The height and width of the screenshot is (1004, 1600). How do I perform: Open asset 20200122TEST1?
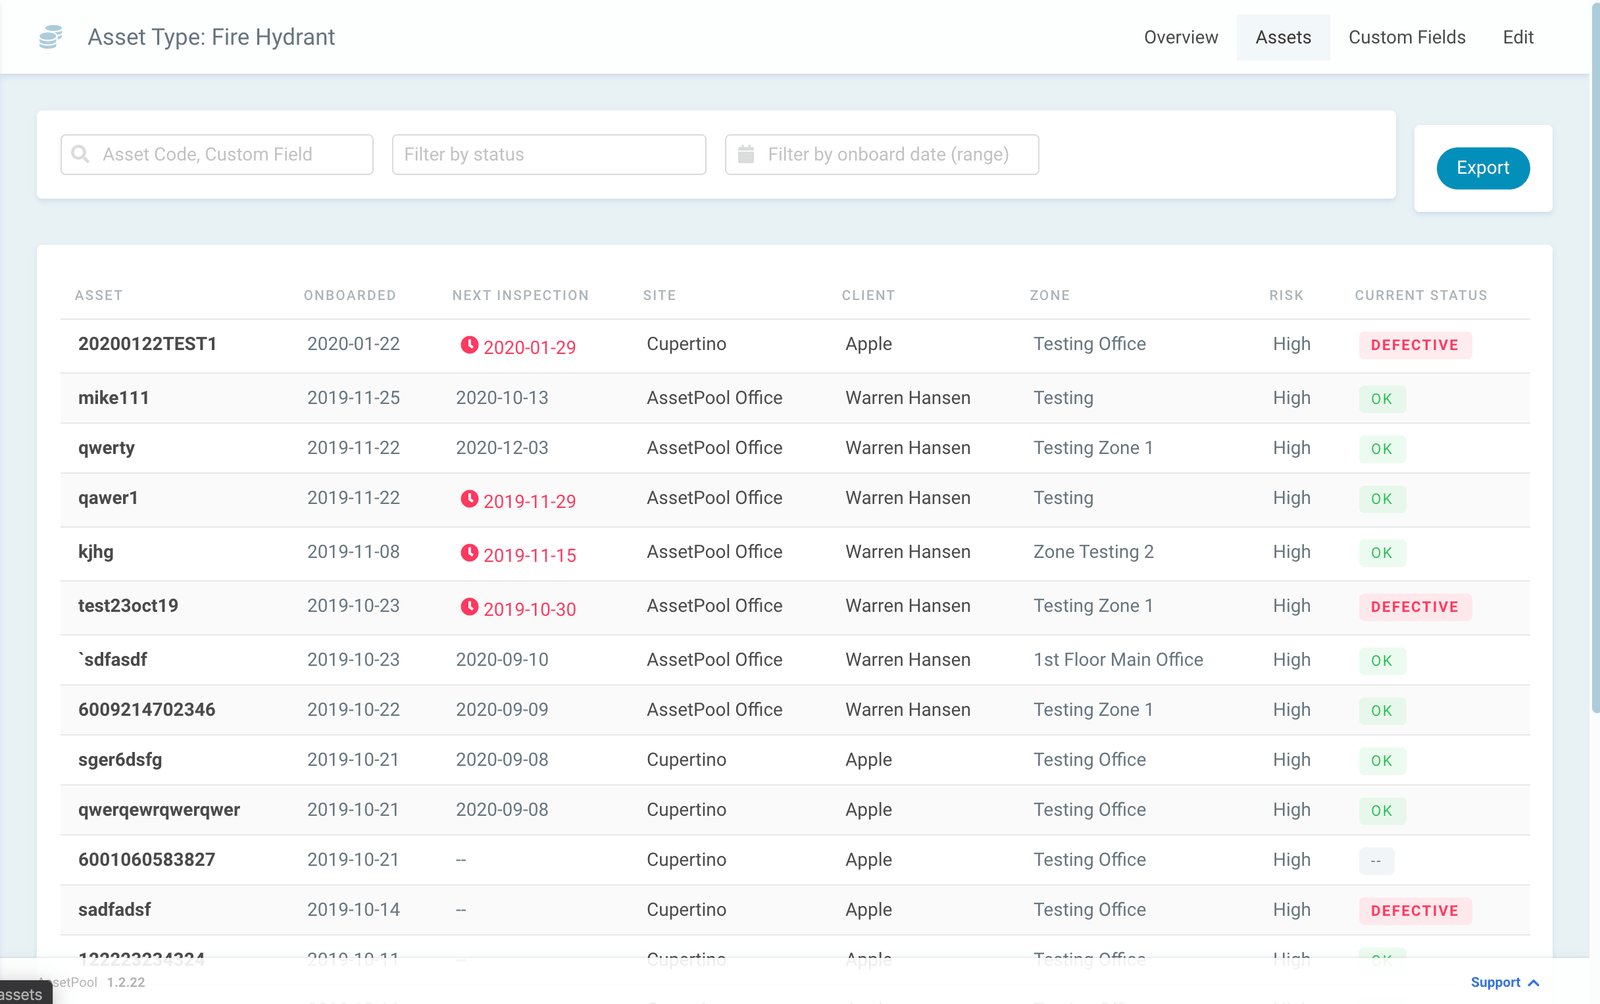tap(148, 344)
